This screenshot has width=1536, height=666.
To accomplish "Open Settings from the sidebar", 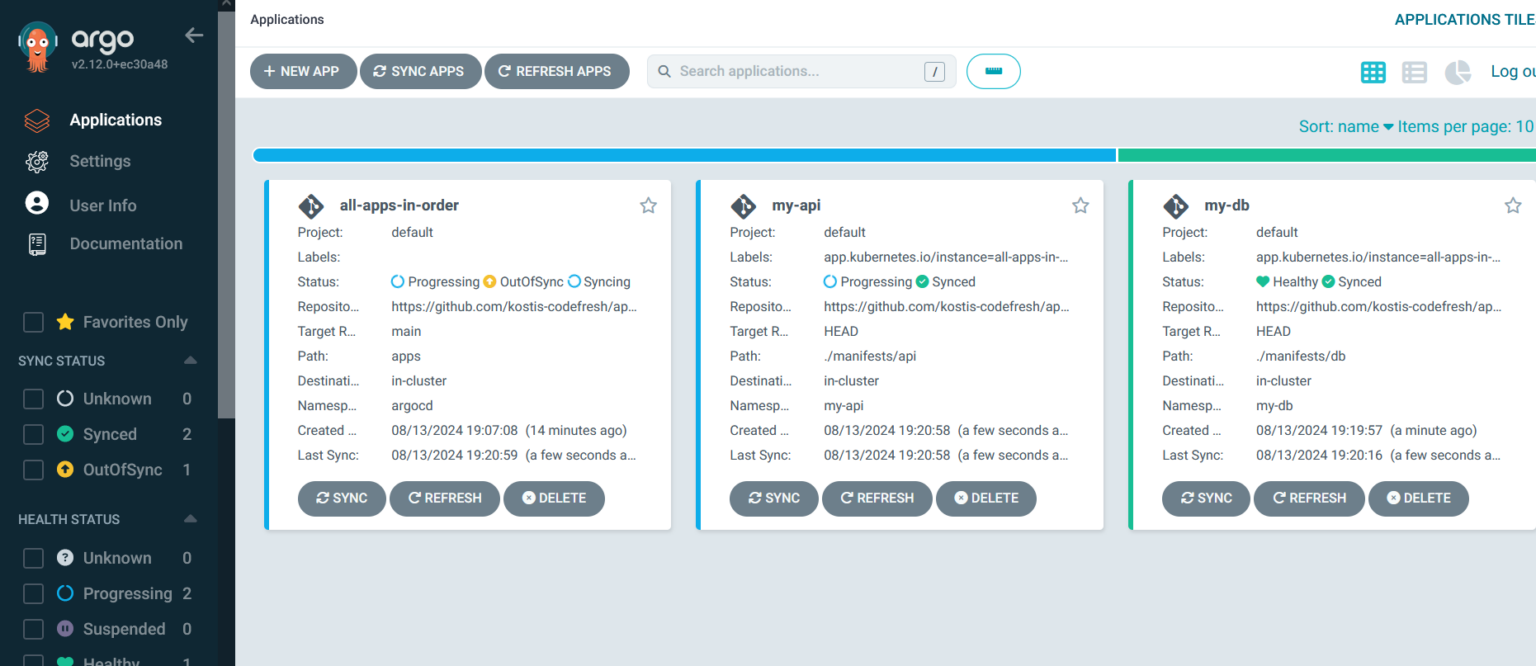I will pyautogui.click(x=99, y=161).
